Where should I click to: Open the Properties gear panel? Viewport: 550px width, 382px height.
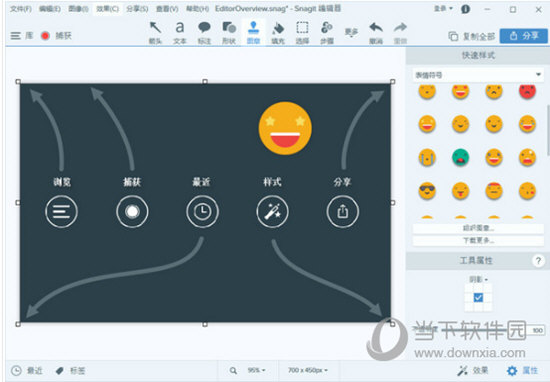522,370
